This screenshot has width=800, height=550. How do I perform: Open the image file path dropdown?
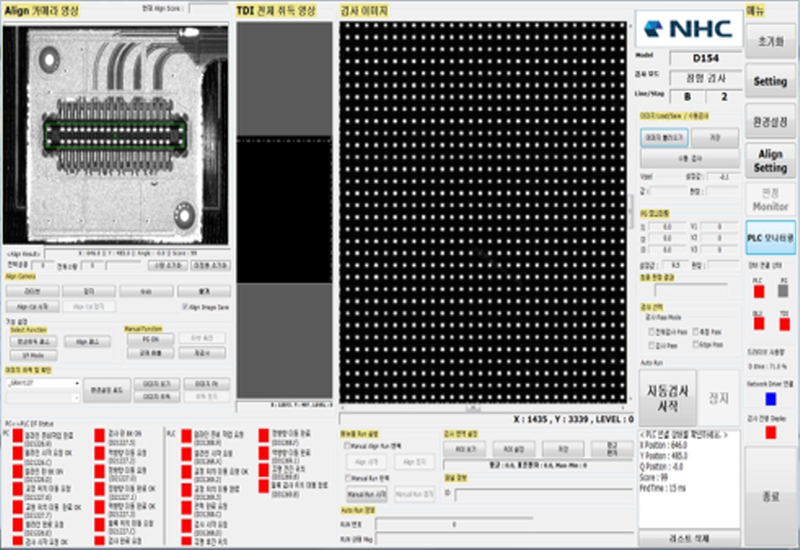77,383
